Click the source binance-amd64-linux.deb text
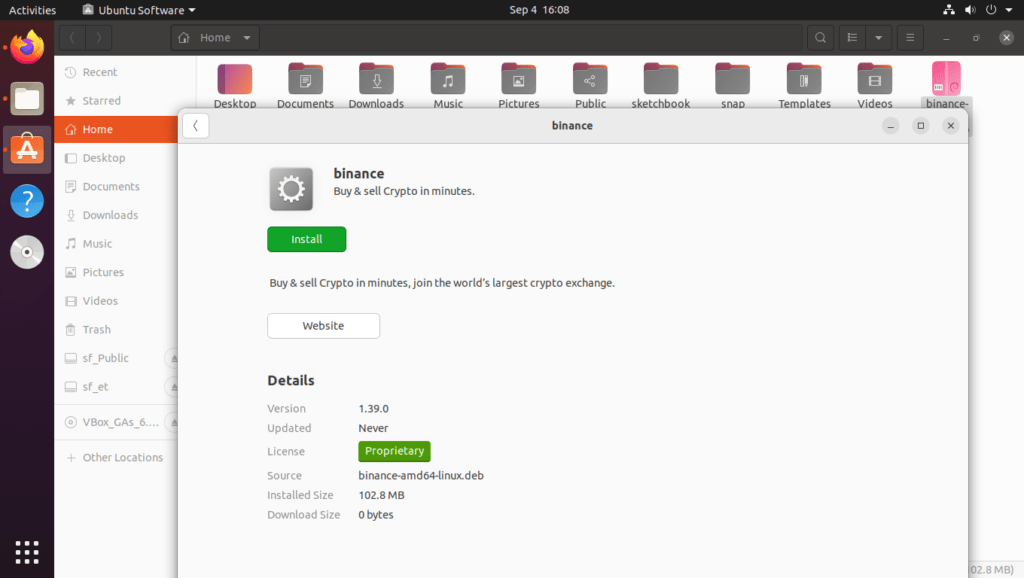 pyautogui.click(x=421, y=475)
